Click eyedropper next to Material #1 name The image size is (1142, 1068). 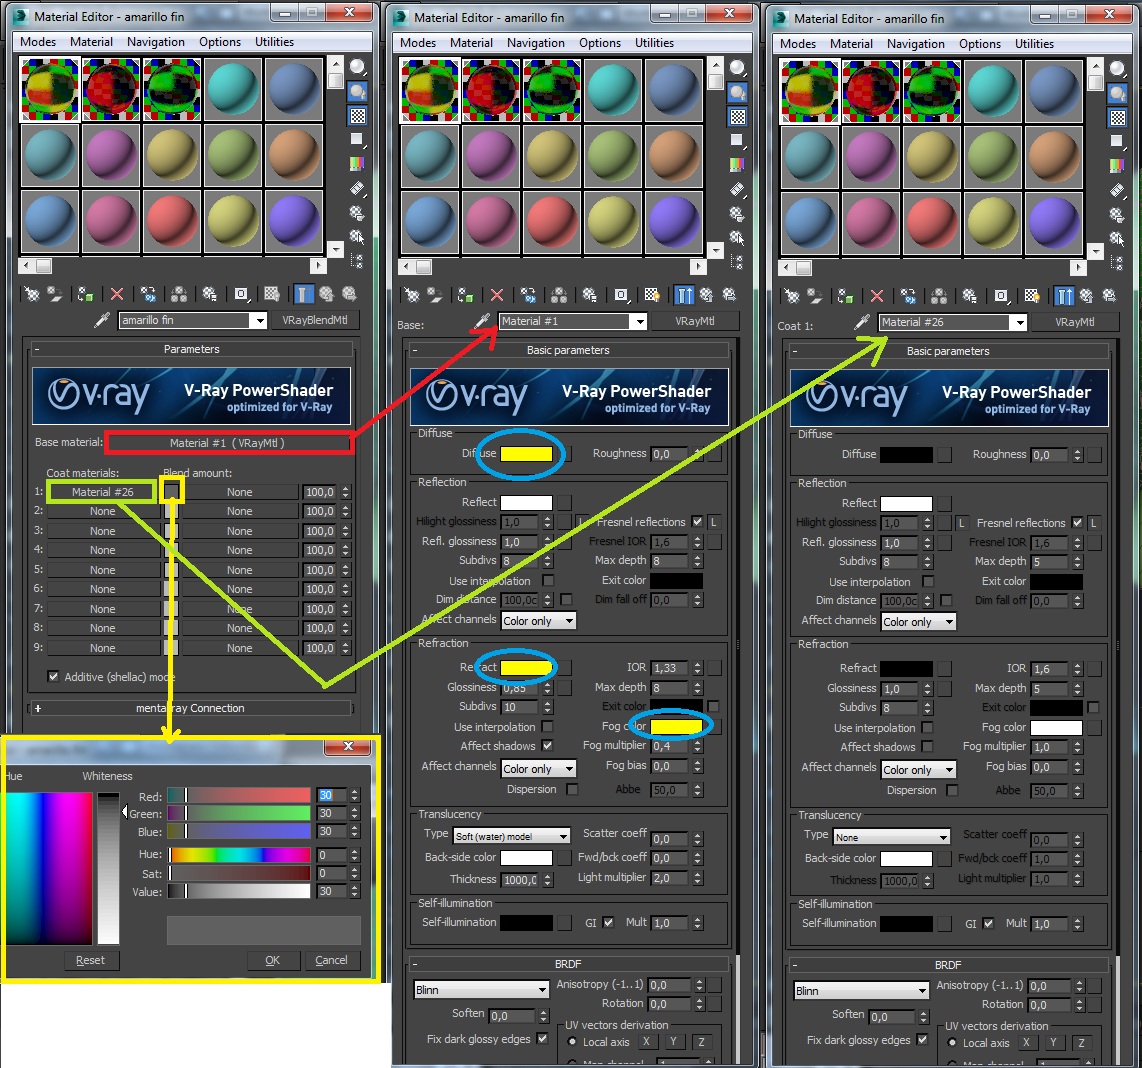pos(482,321)
